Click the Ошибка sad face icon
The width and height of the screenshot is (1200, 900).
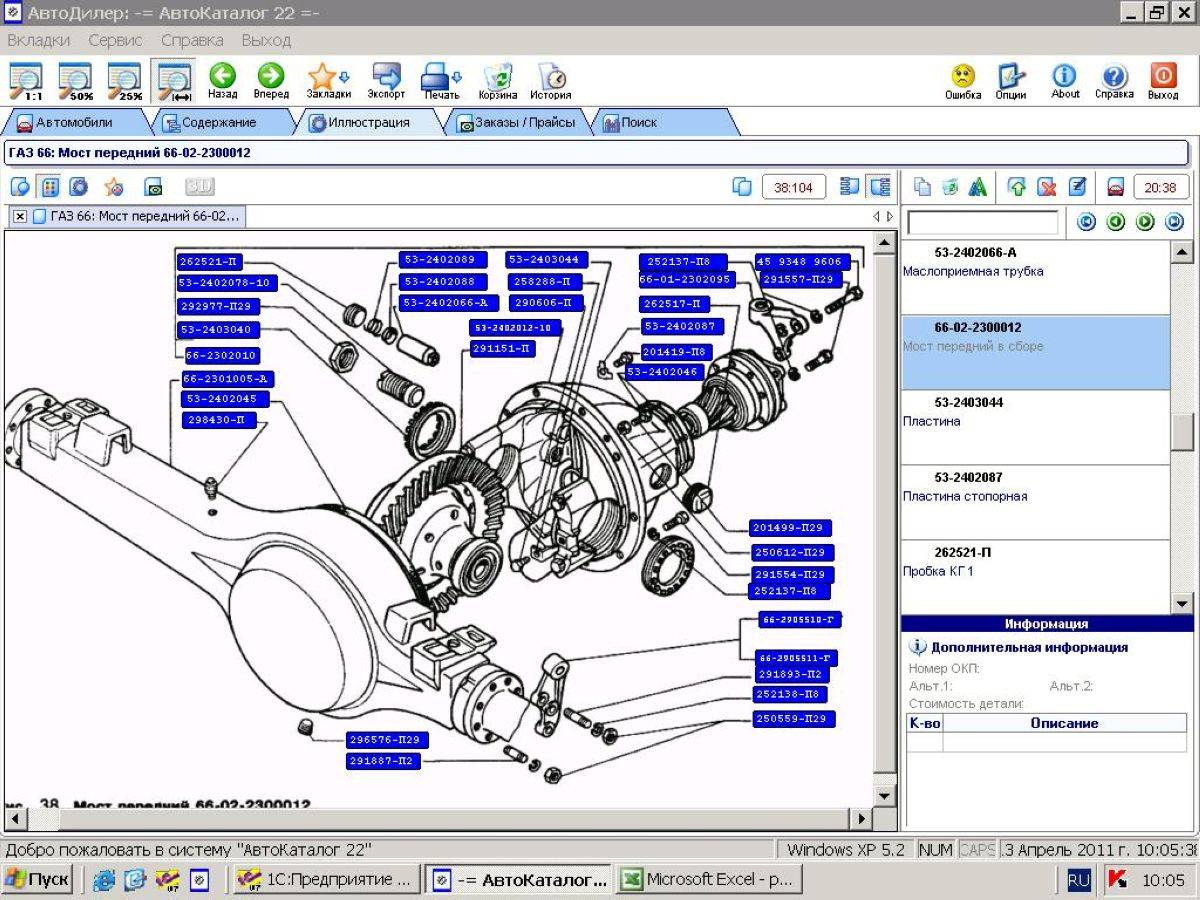[963, 76]
